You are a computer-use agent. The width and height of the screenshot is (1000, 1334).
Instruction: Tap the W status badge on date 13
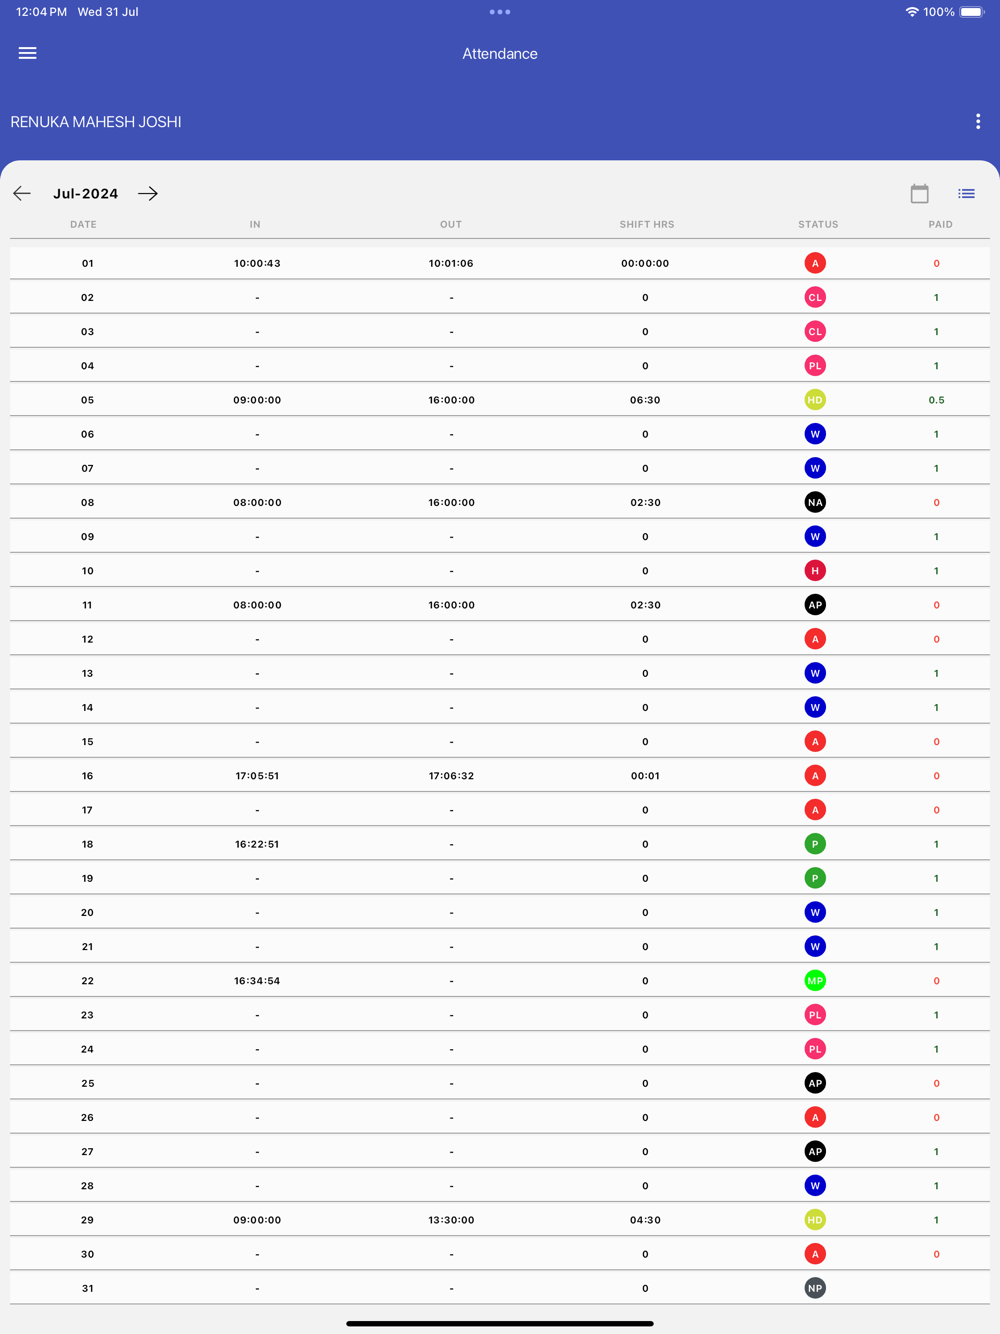(x=815, y=673)
